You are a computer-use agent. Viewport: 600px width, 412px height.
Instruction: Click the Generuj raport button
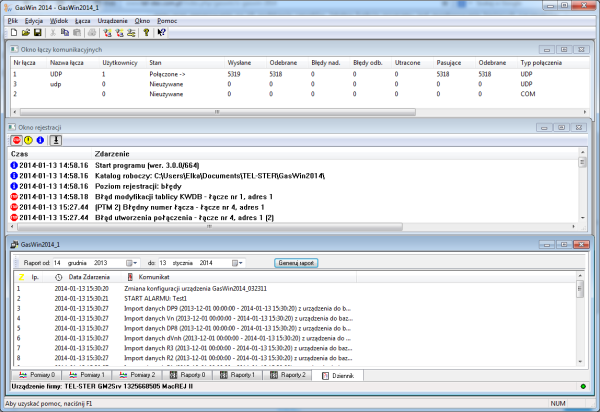click(297, 262)
